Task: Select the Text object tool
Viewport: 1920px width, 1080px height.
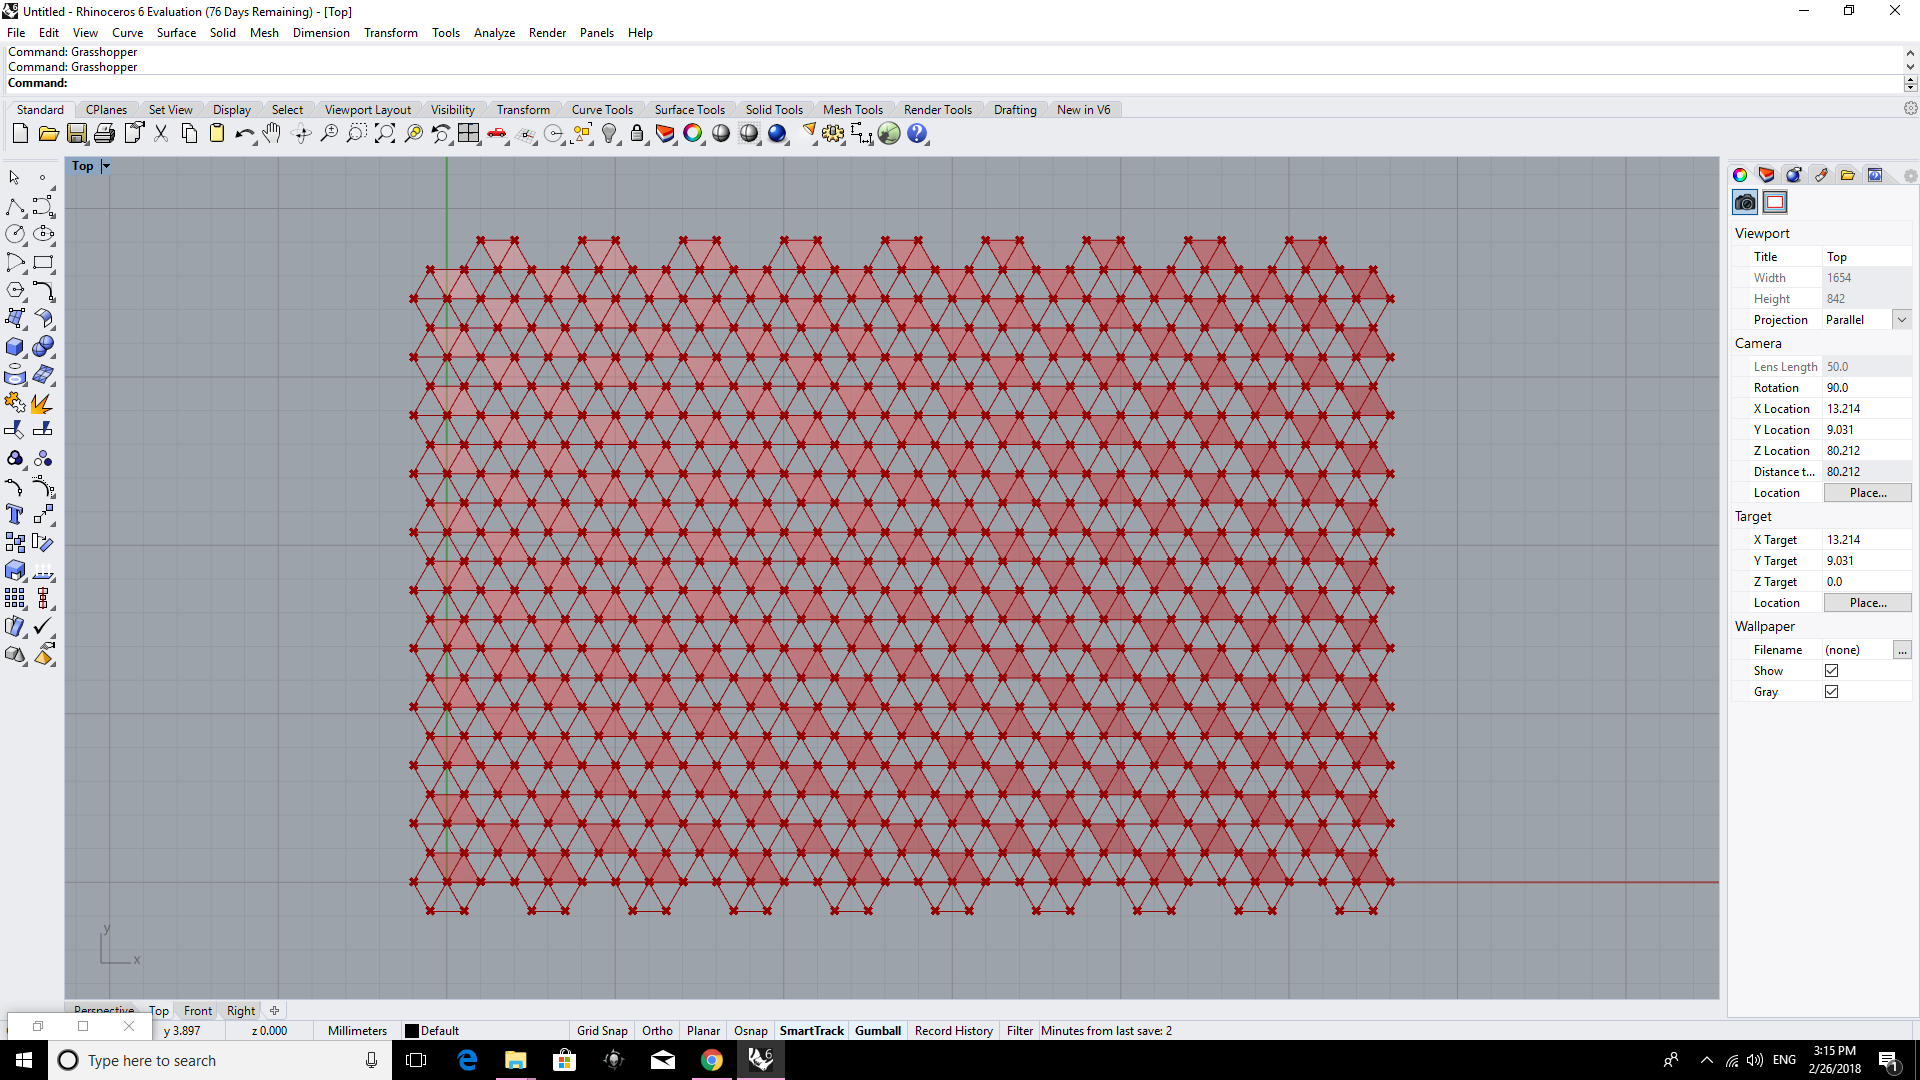Action: coord(15,514)
